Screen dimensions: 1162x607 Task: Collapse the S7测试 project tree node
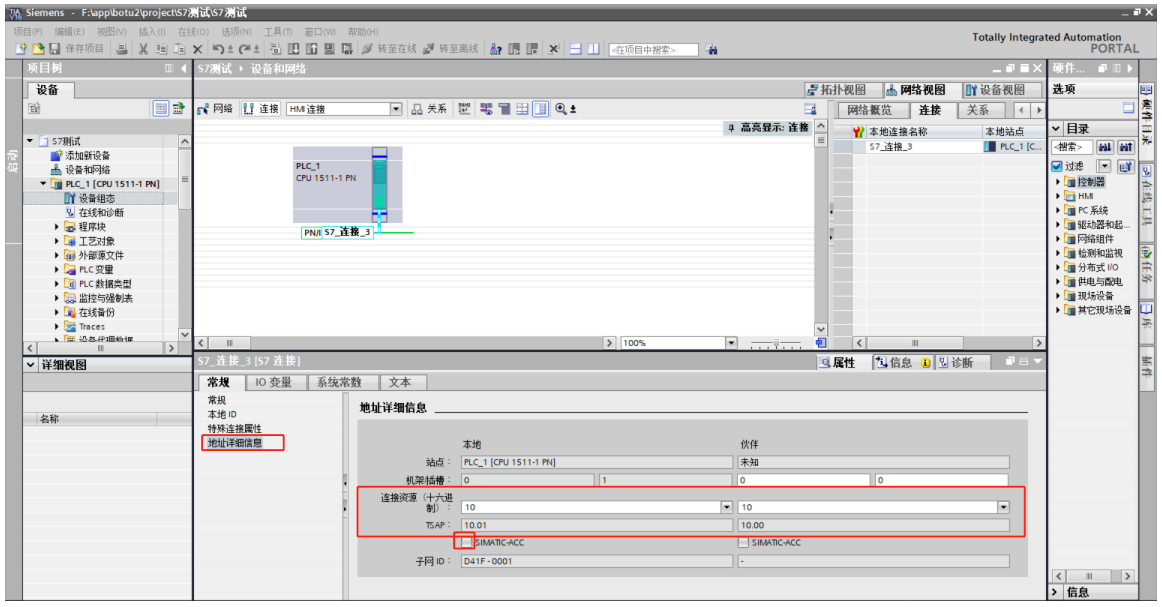point(30,141)
